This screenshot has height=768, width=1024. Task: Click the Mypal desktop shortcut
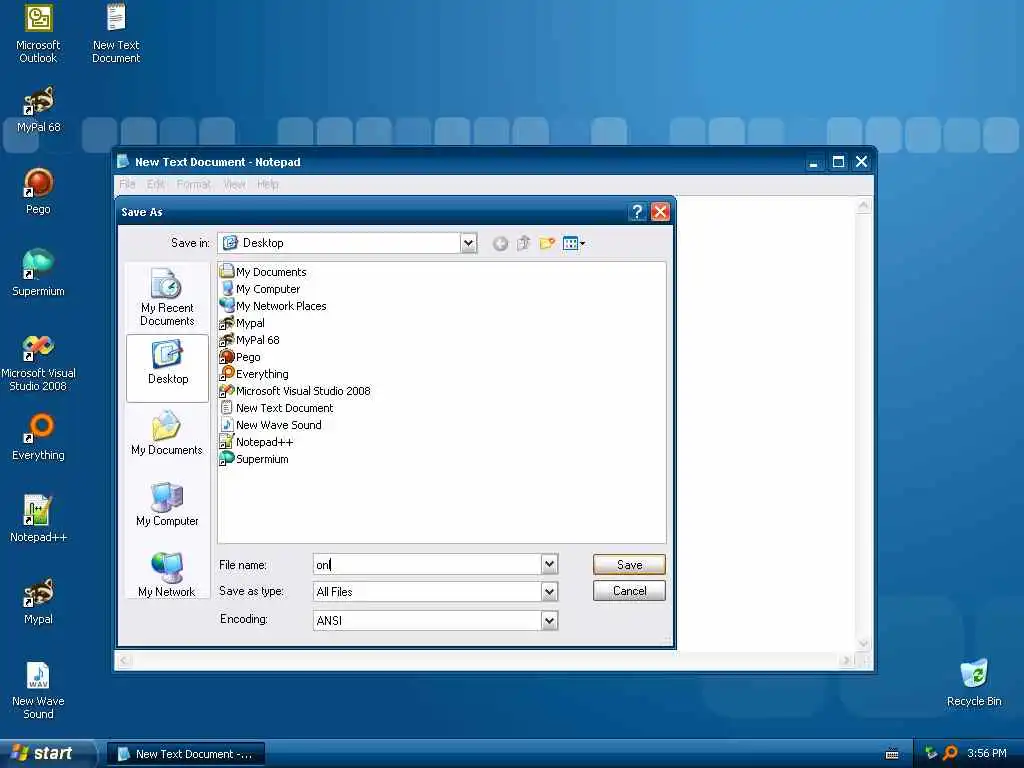click(x=38, y=601)
